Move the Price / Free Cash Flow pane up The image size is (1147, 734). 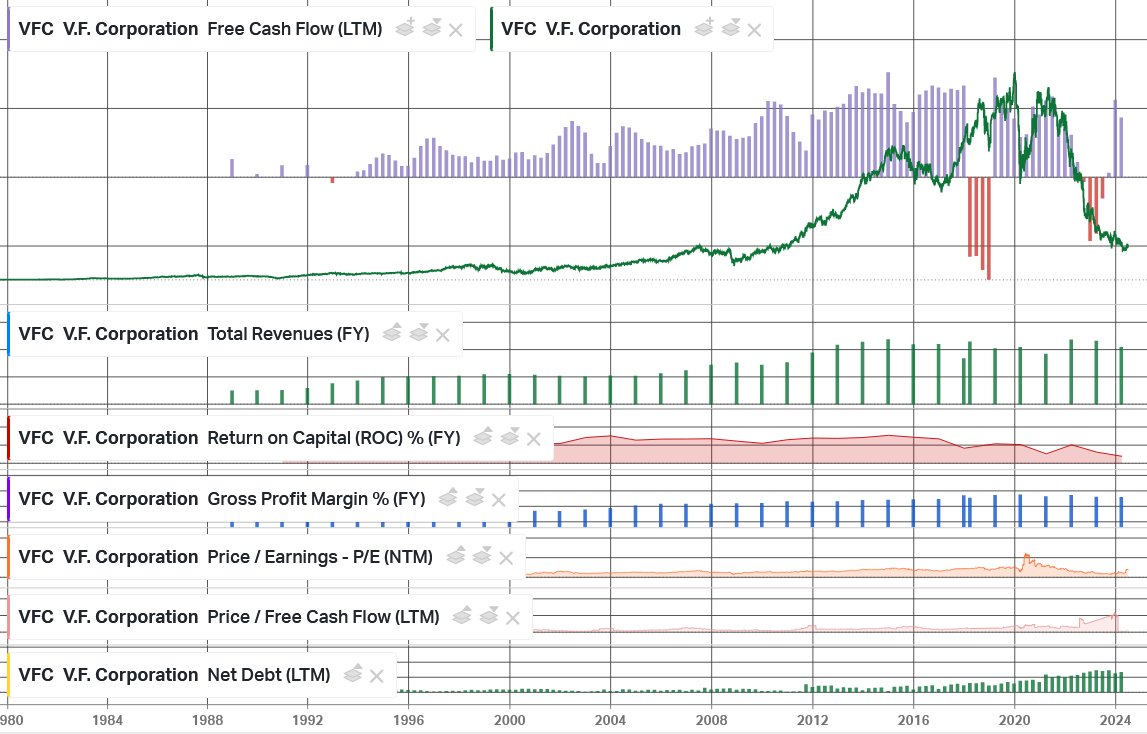(x=462, y=616)
